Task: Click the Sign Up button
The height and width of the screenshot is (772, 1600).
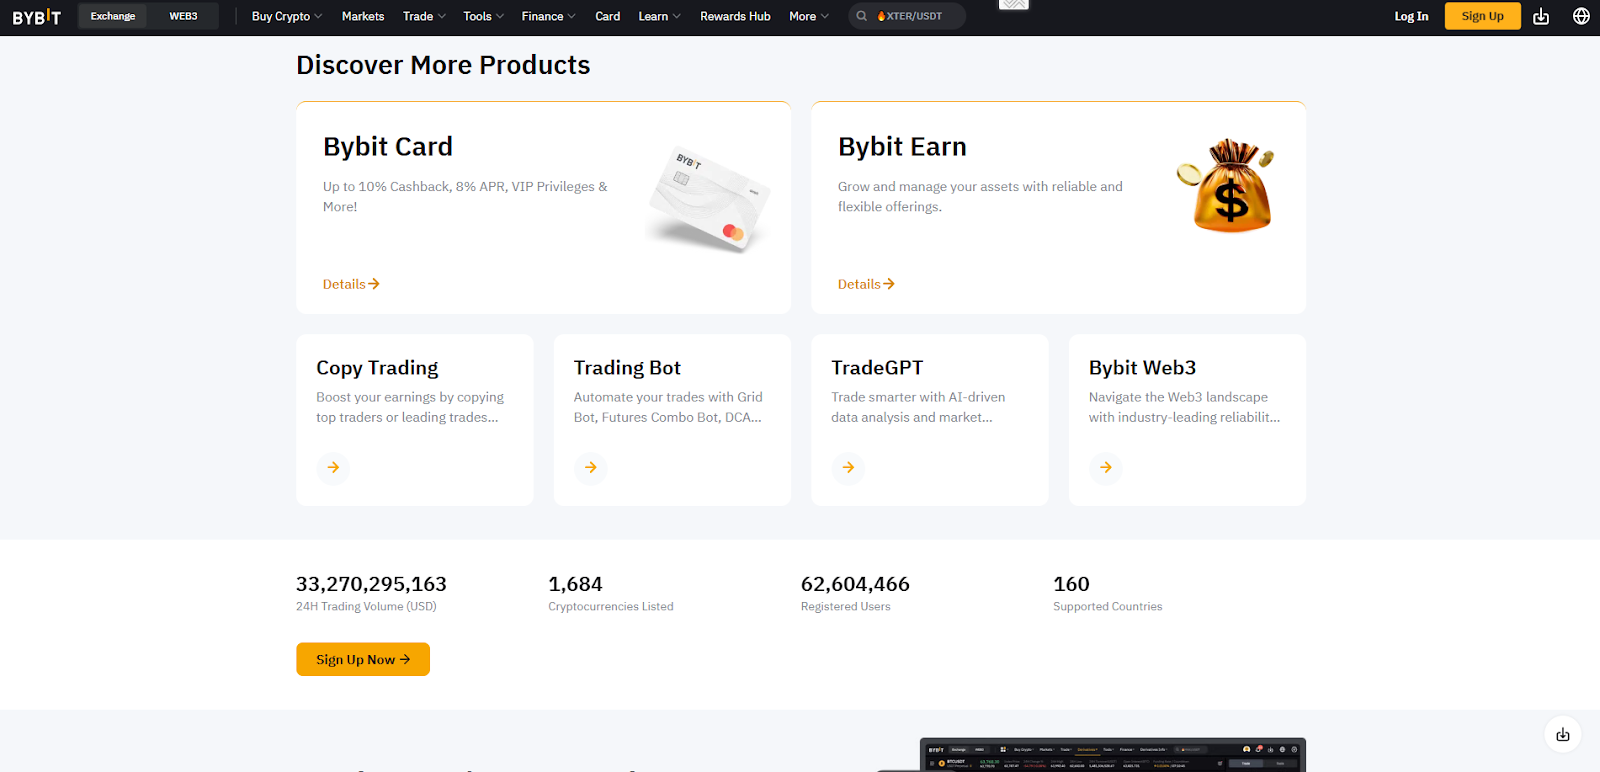Action: click(1482, 16)
